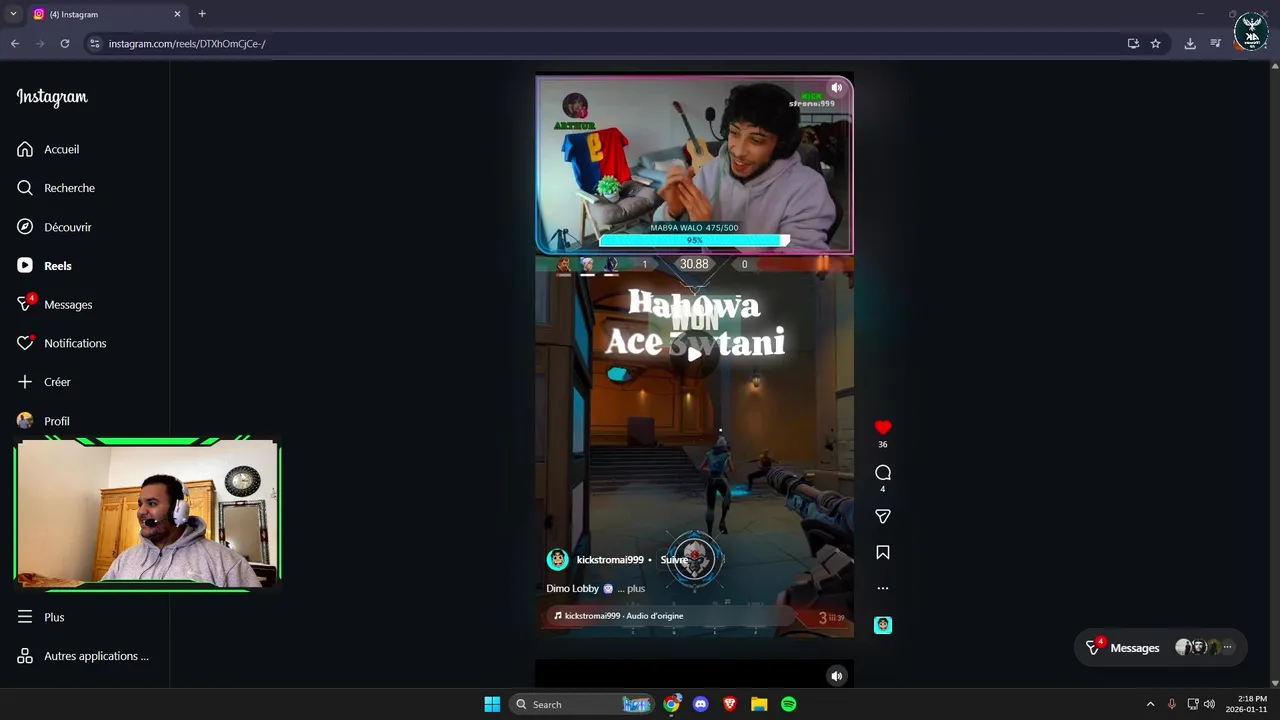Click MAB9A WALO 475/500 progress bar
1280x720 pixels.
click(694, 240)
